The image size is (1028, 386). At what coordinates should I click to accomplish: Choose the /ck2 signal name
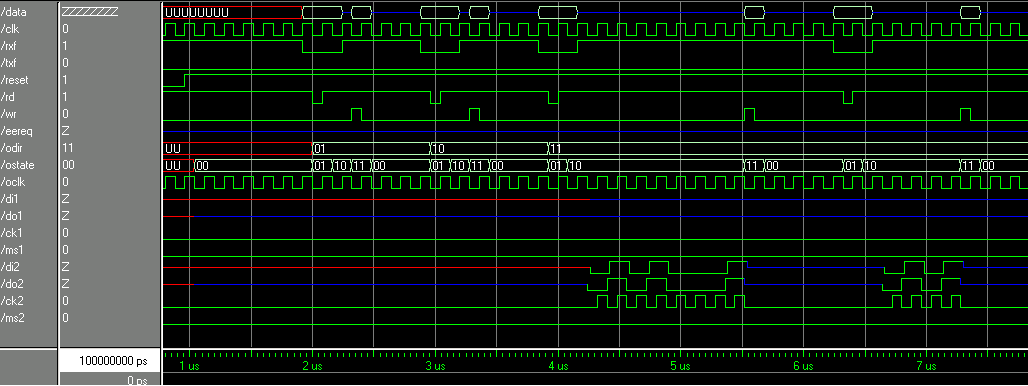point(12,301)
